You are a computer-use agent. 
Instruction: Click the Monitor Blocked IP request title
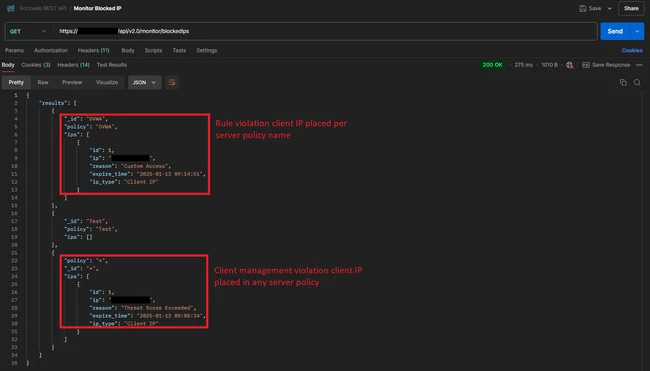click(x=97, y=8)
